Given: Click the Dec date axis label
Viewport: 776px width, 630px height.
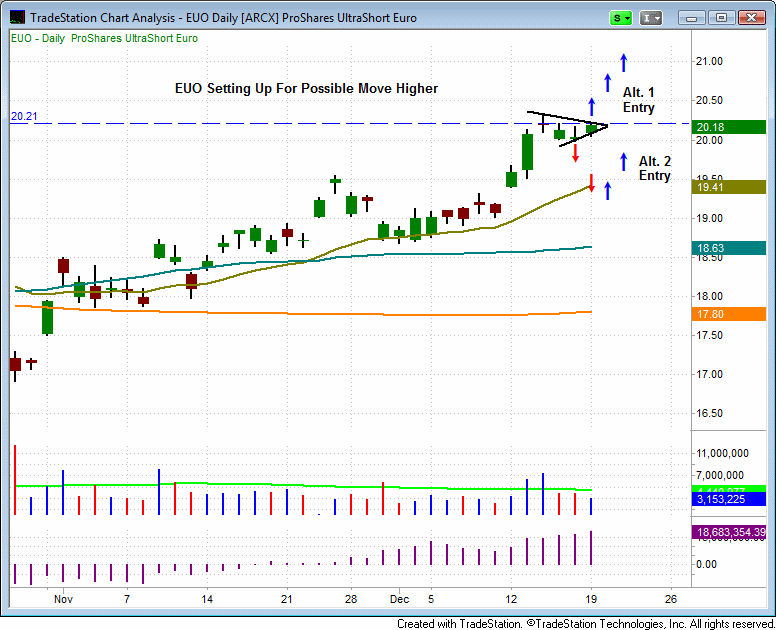Looking at the screenshot, I should 399,599.
